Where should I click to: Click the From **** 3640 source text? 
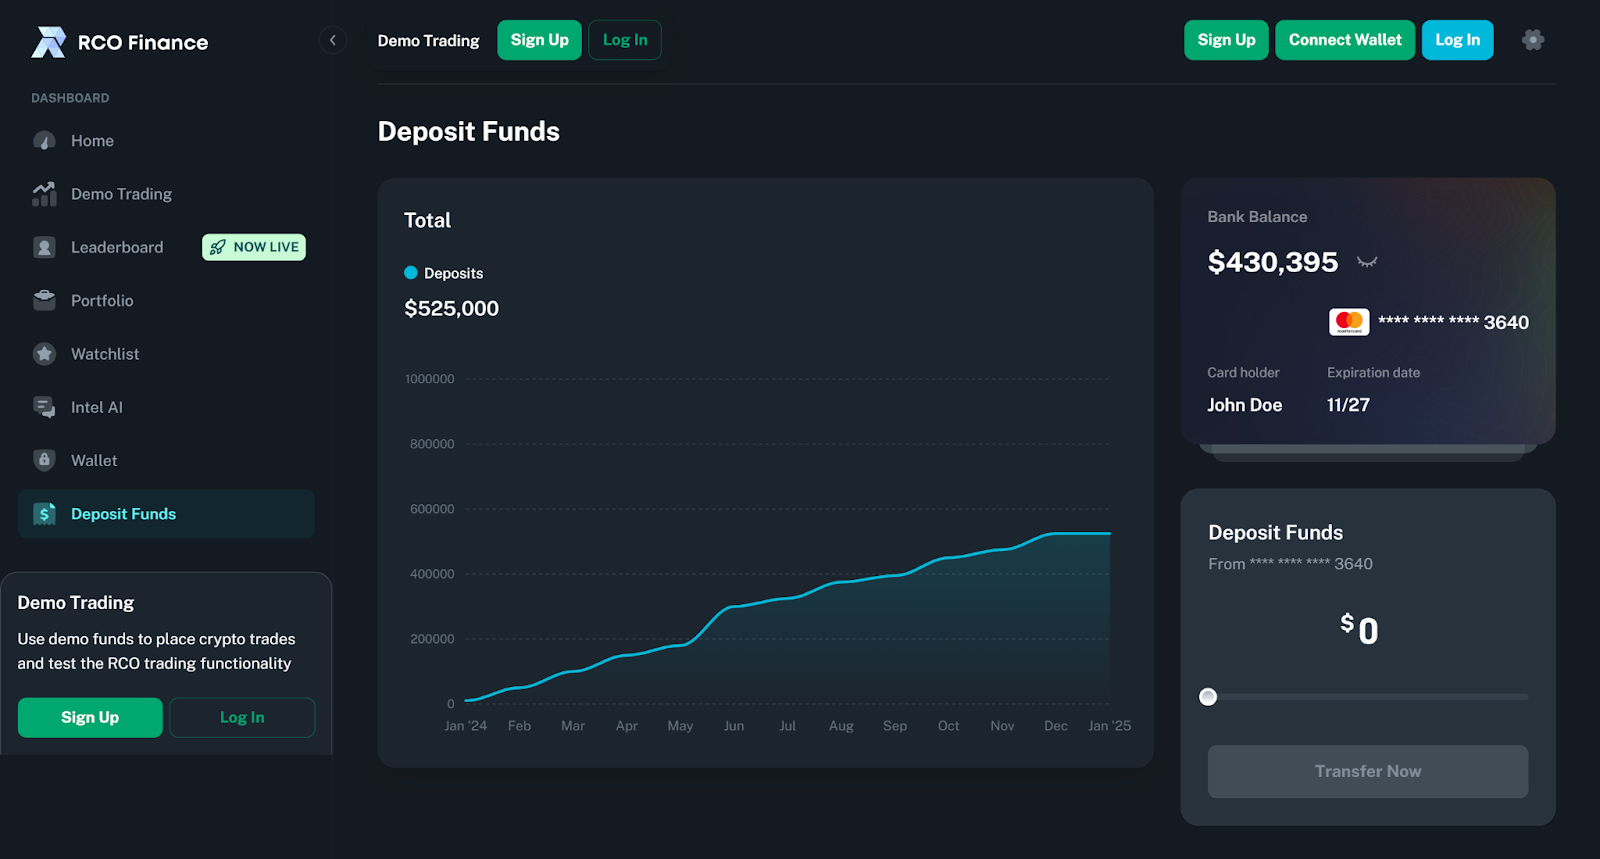1290,564
